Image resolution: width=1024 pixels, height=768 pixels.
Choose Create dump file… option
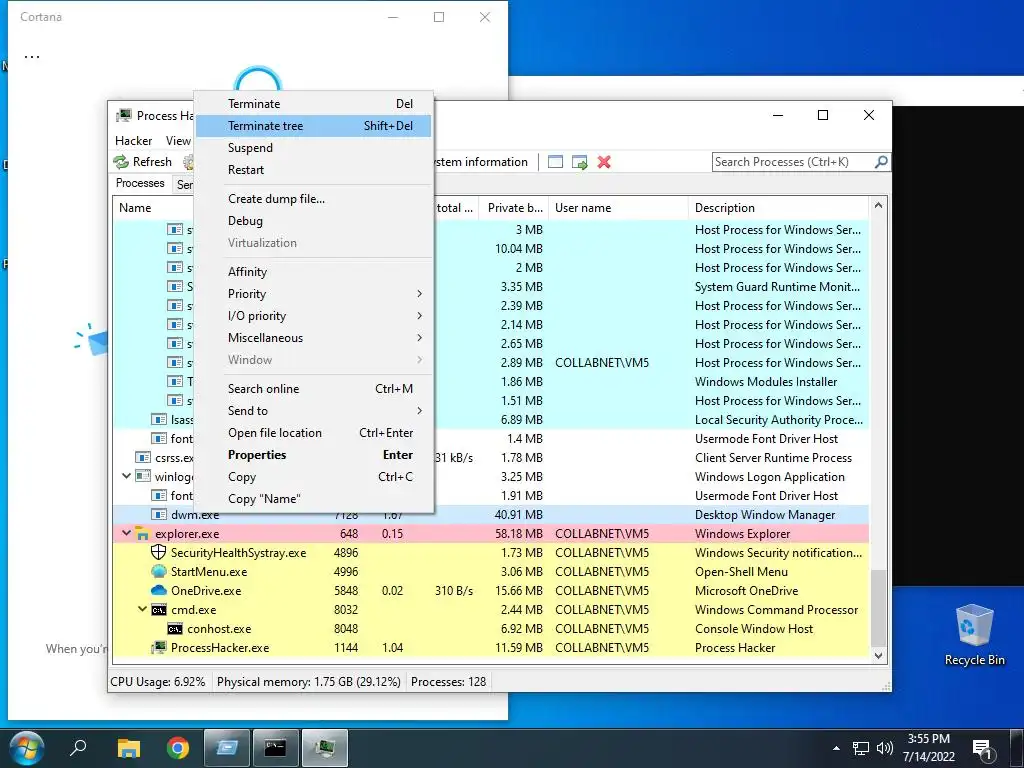(313, 199)
